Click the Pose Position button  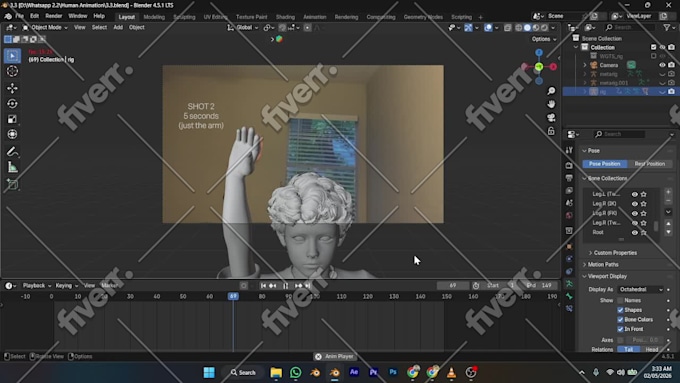point(605,164)
